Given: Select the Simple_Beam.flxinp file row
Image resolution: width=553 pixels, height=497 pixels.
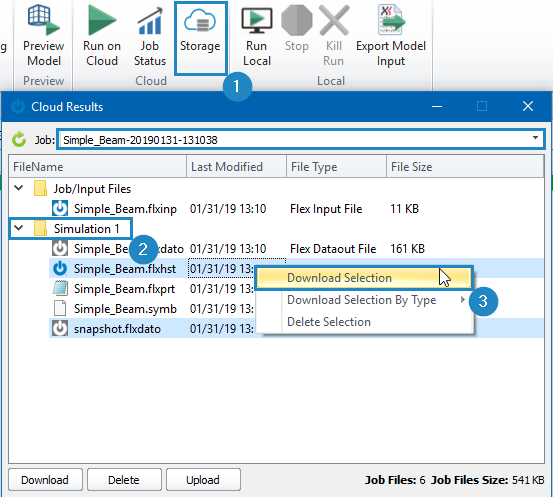Looking at the screenshot, I should click(x=276, y=209).
